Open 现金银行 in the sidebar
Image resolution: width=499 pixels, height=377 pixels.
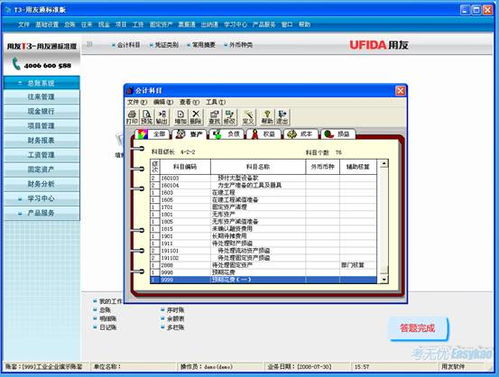click(x=41, y=111)
